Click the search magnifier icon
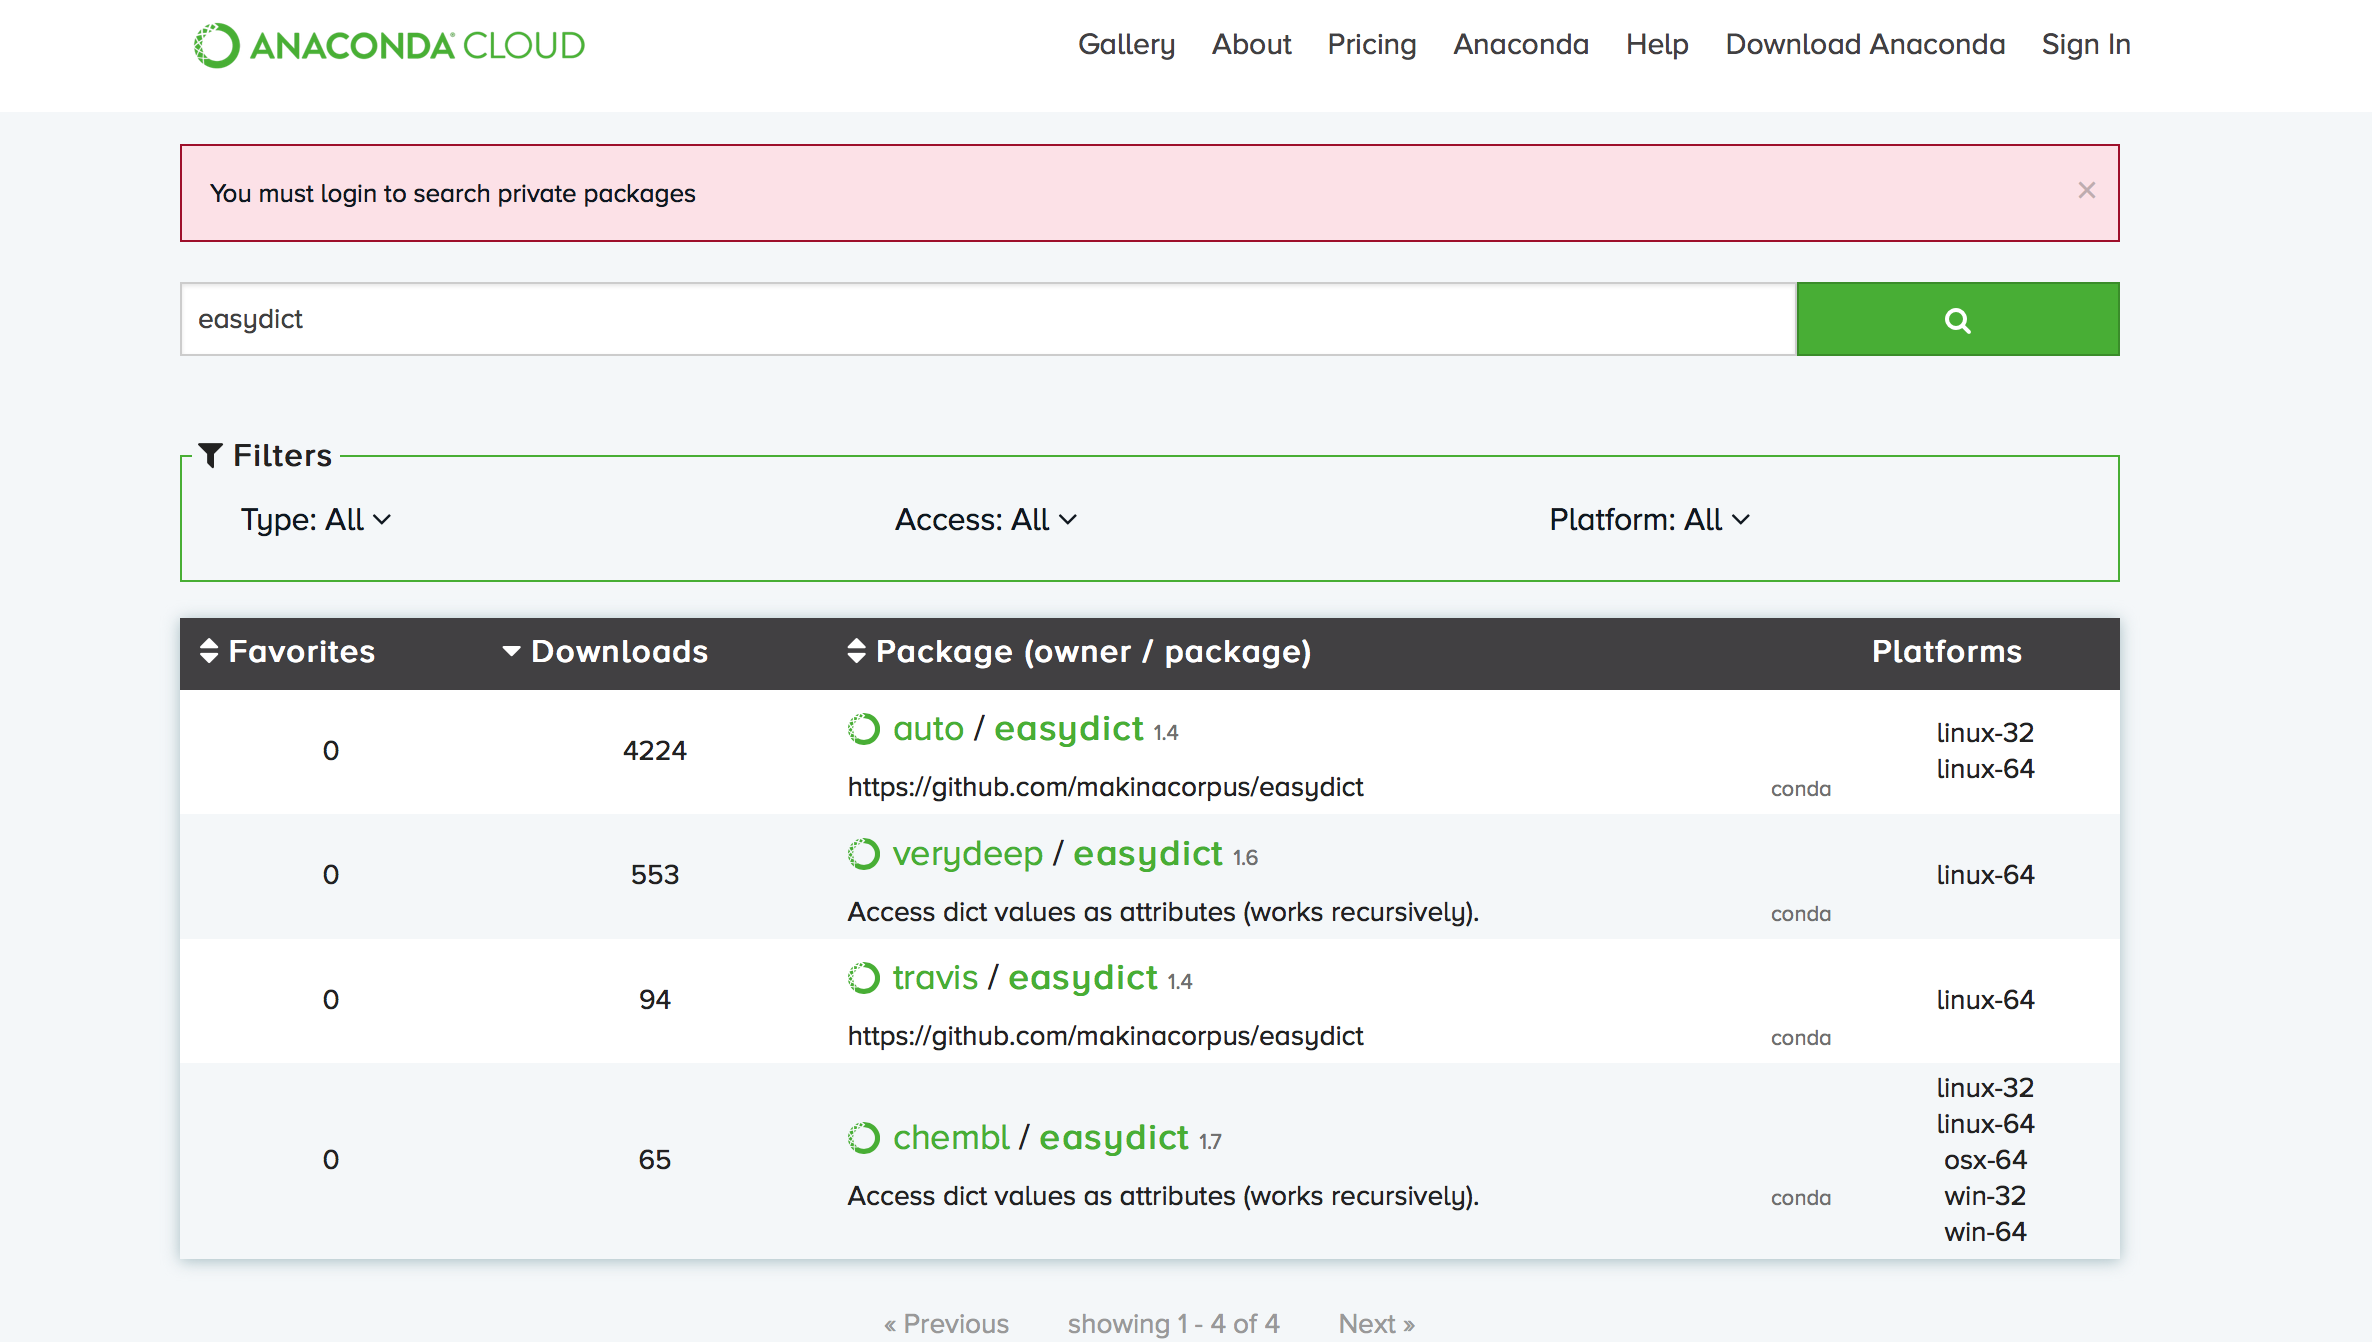Screen dimensions: 2372x1342 [x=1958, y=318]
